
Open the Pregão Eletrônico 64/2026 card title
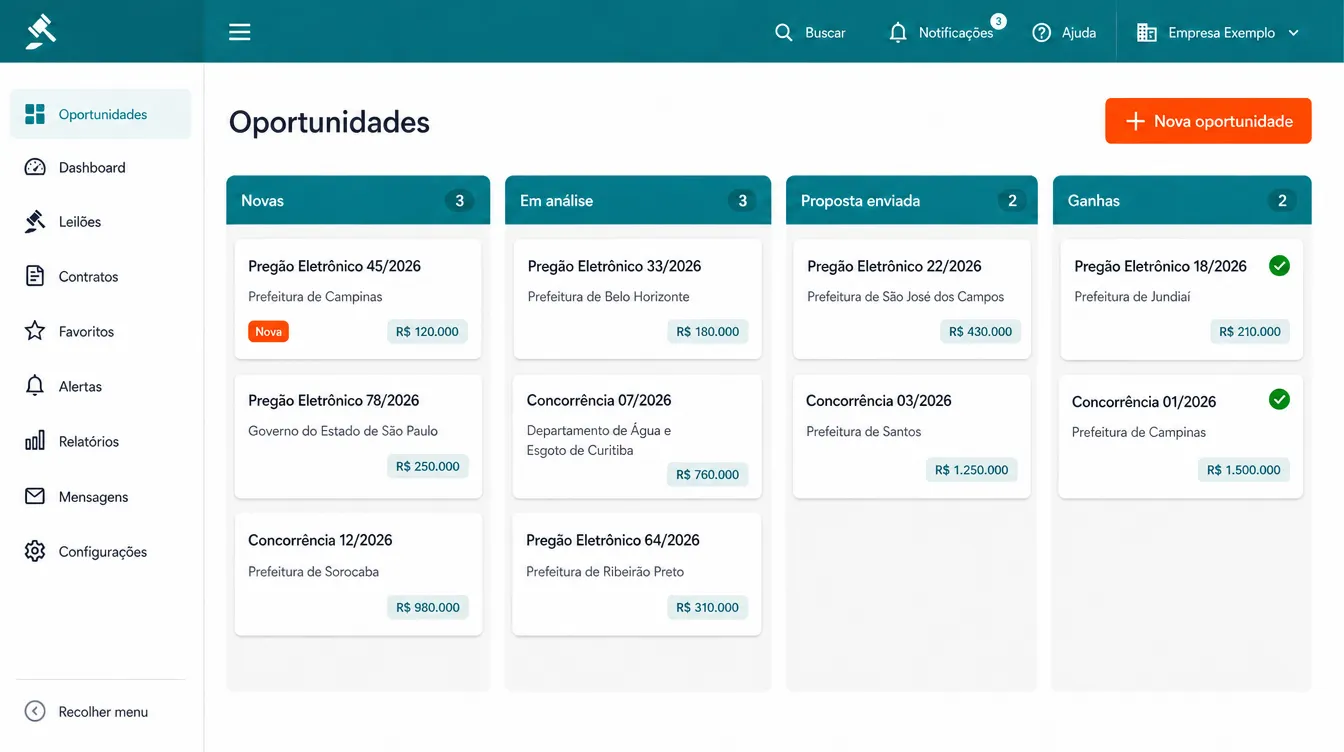pos(613,540)
